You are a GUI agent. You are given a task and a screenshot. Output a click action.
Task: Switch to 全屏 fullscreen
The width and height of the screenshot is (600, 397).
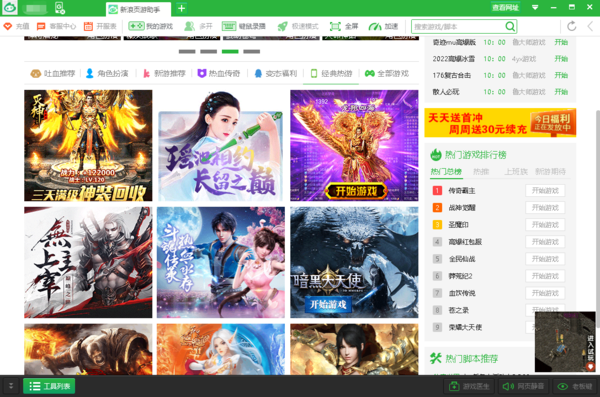click(344, 26)
